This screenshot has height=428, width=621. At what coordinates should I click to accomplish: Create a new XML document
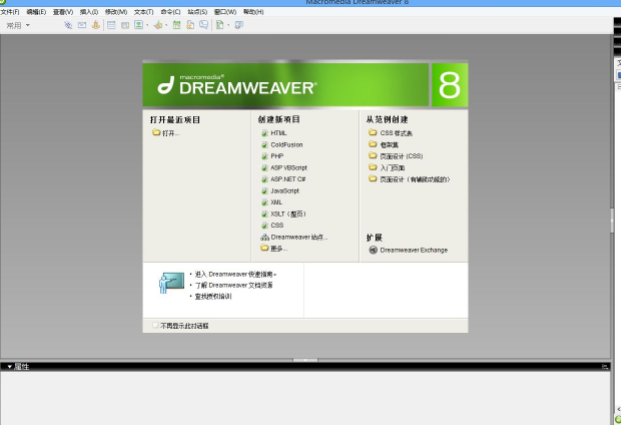click(272, 202)
